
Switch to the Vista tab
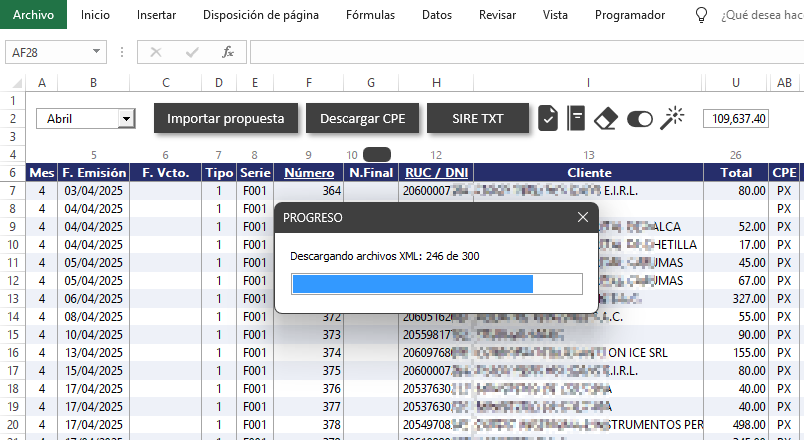[555, 15]
